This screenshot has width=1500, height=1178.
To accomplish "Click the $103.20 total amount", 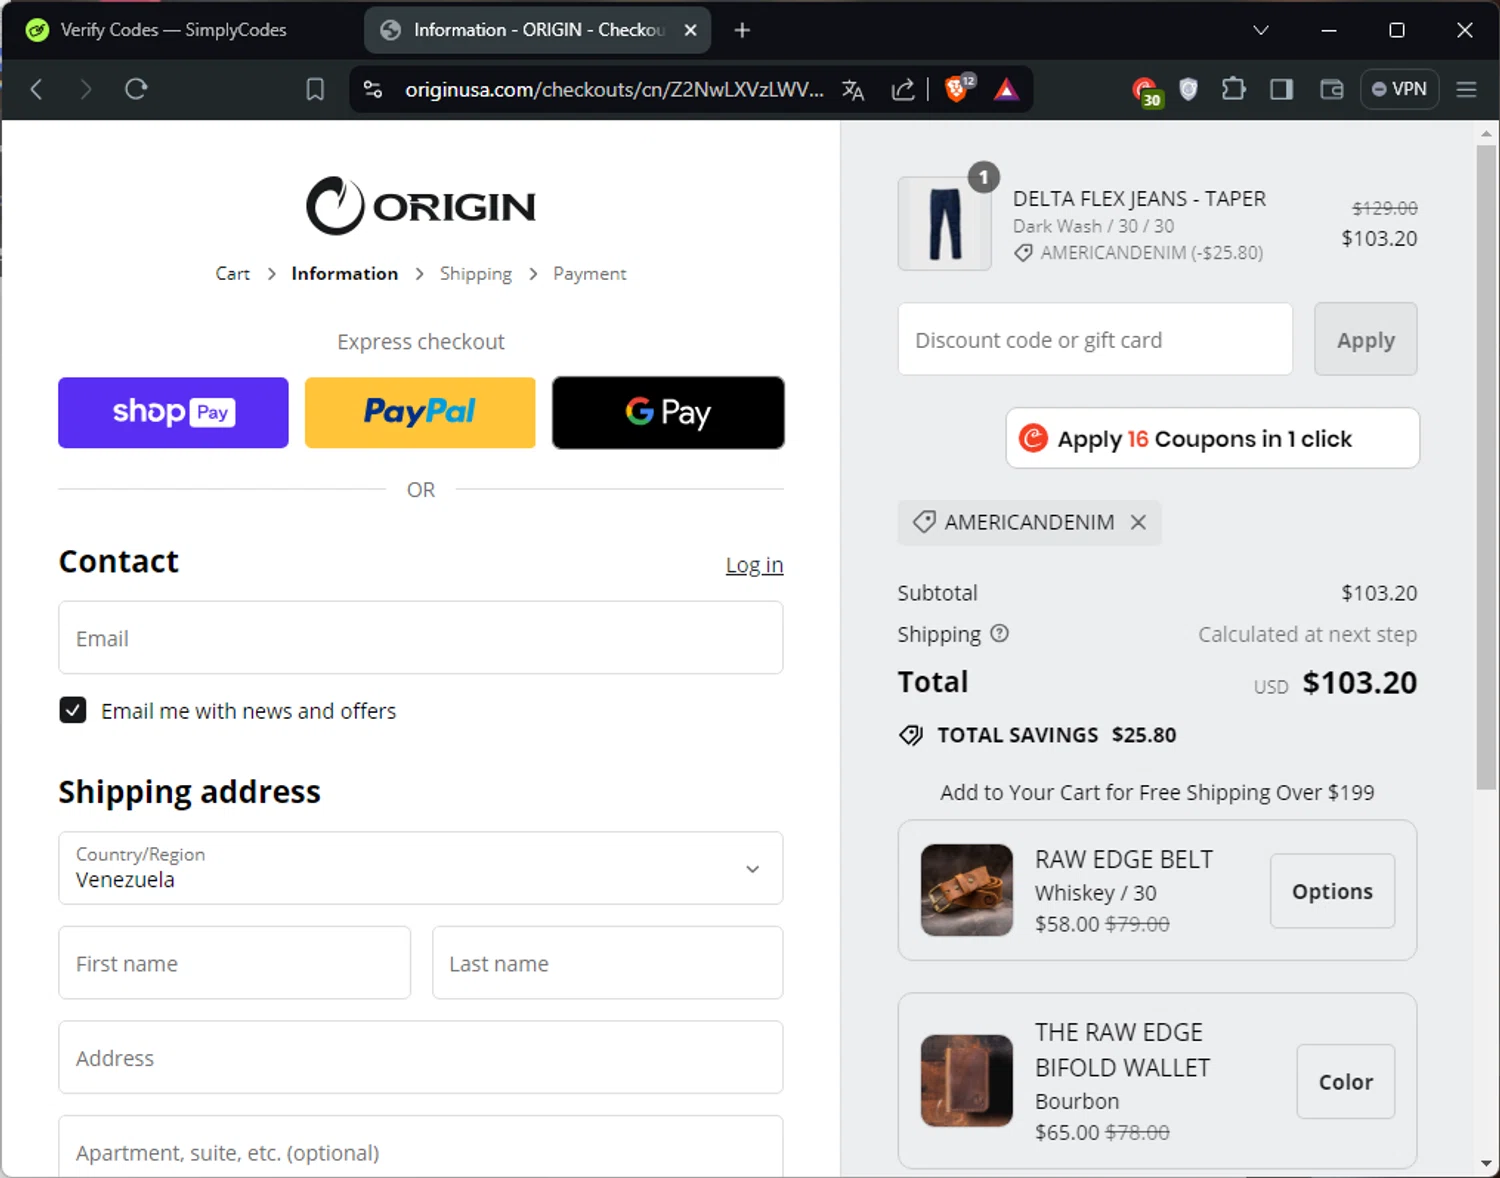I will (x=1359, y=683).
